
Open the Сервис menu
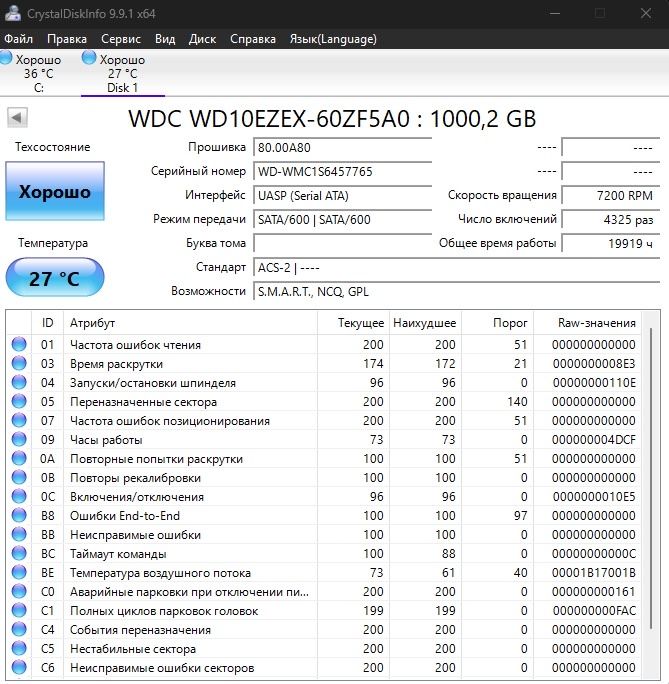[121, 39]
